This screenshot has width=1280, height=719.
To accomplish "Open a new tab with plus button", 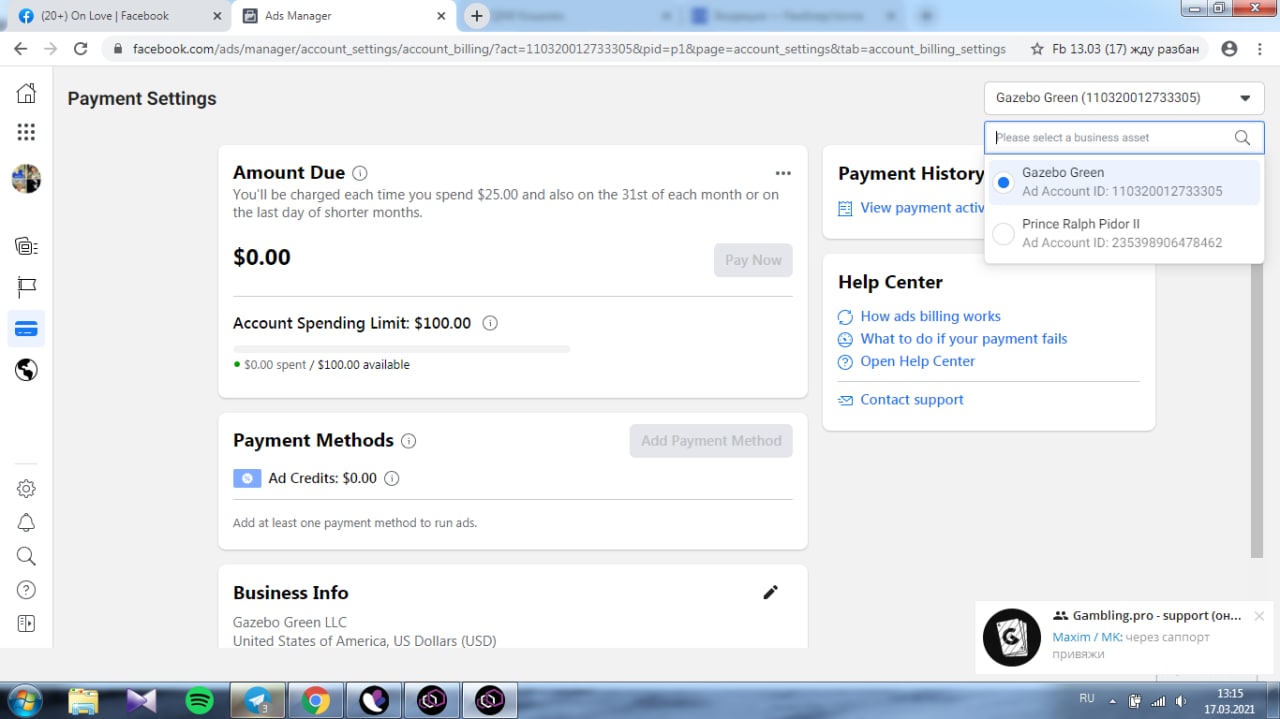I will 477,16.
